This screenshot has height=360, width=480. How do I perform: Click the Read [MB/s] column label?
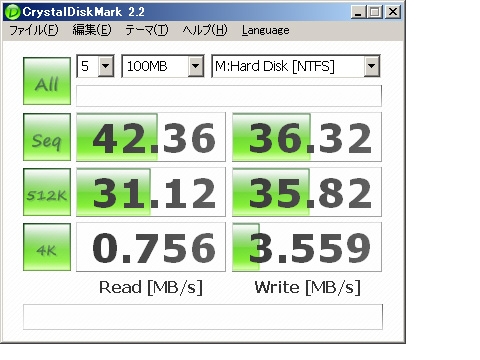(151, 287)
